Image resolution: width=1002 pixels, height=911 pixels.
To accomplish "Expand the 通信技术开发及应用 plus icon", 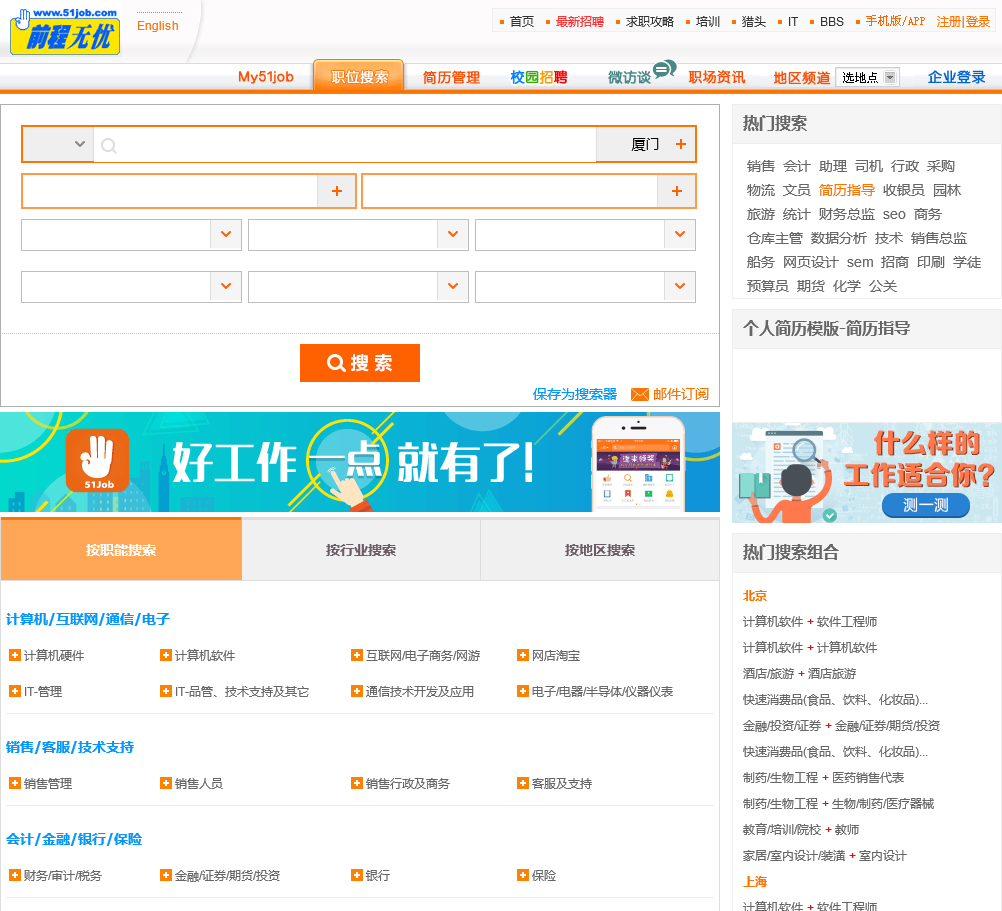I will (x=357, y=691).
